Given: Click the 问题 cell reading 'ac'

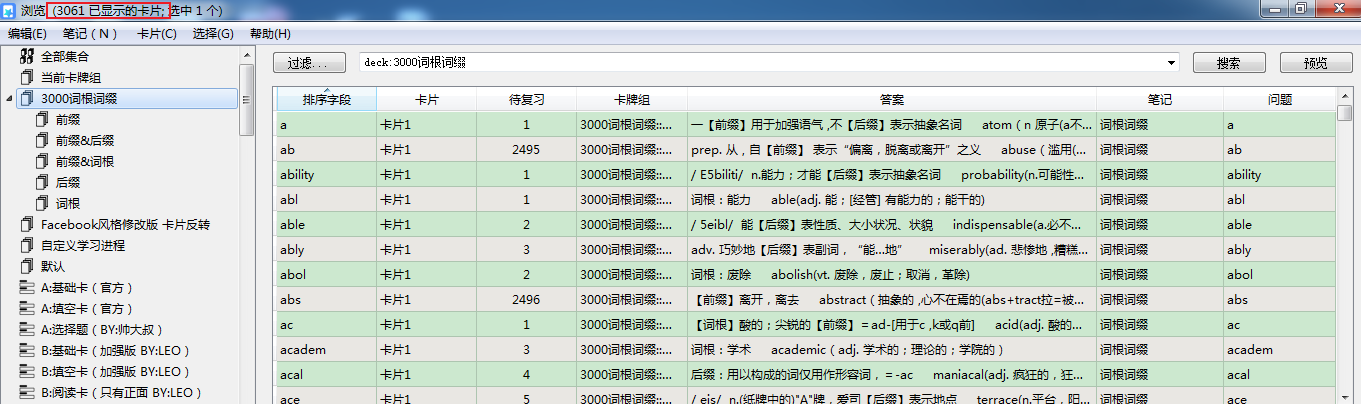Looking at the screenshot, I should tap(1280, 324).
